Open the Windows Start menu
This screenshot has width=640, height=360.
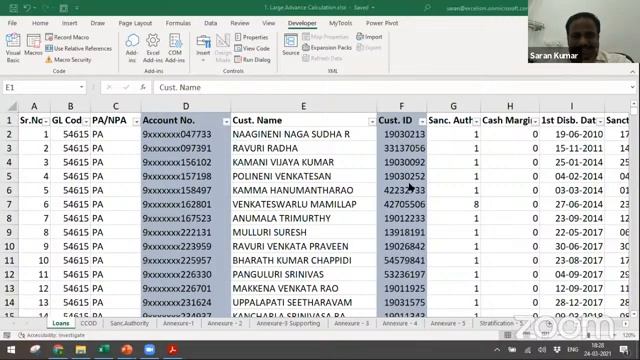pyautogui.click(x=11, y=350)
